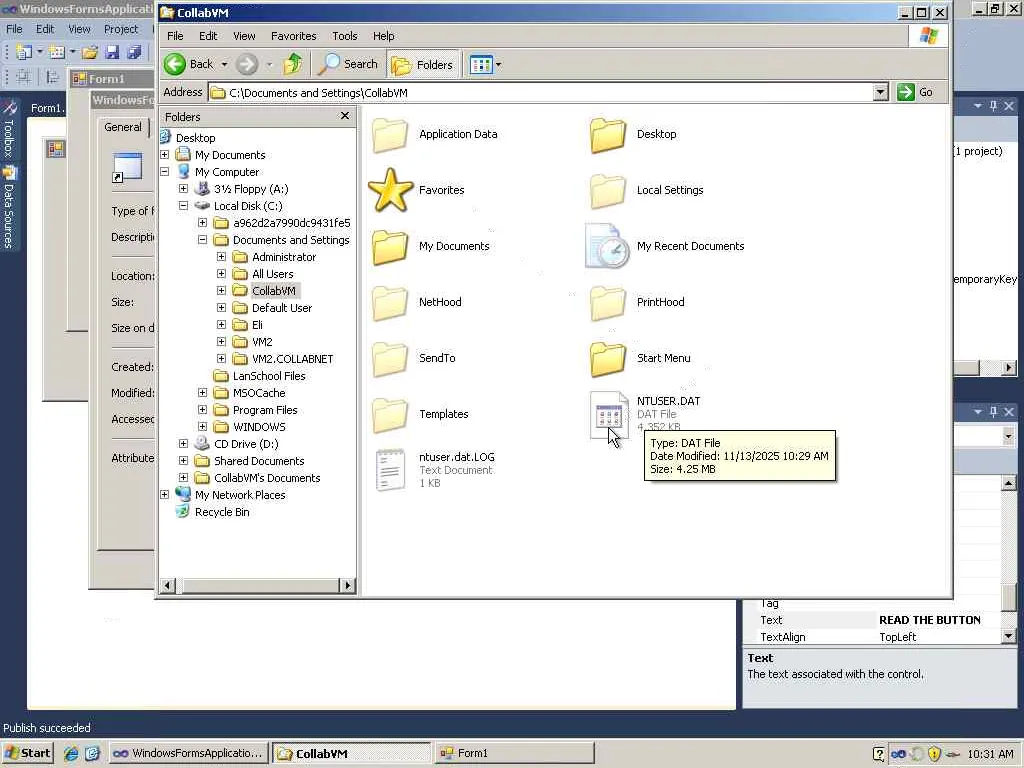
Task: Open the Tools menu
Action: (x=344, y=36)
